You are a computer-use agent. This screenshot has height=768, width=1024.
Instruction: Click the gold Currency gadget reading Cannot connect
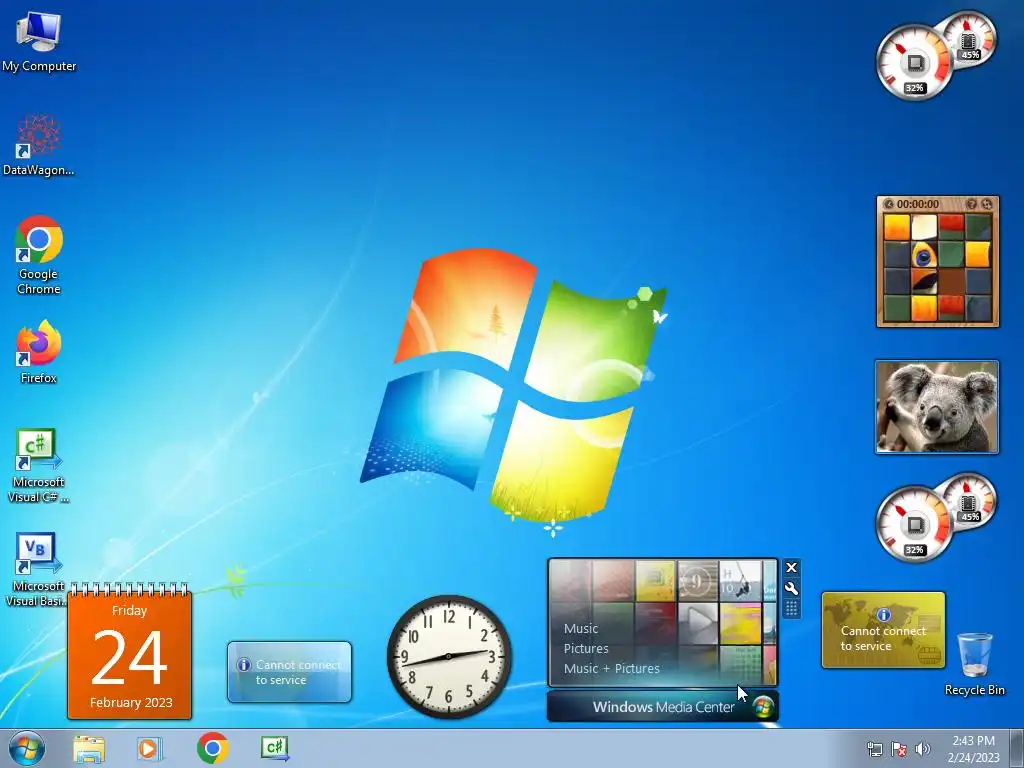pos(883,630)
